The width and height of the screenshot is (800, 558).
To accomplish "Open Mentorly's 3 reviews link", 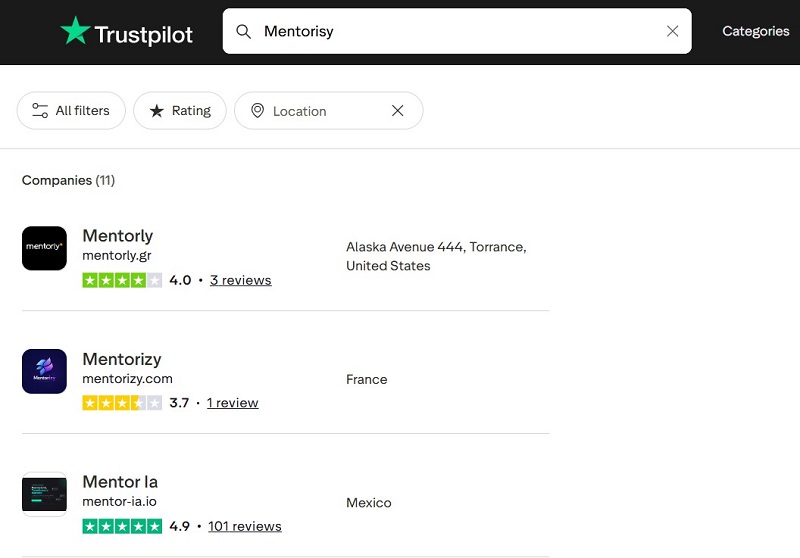I will [240, 280].
